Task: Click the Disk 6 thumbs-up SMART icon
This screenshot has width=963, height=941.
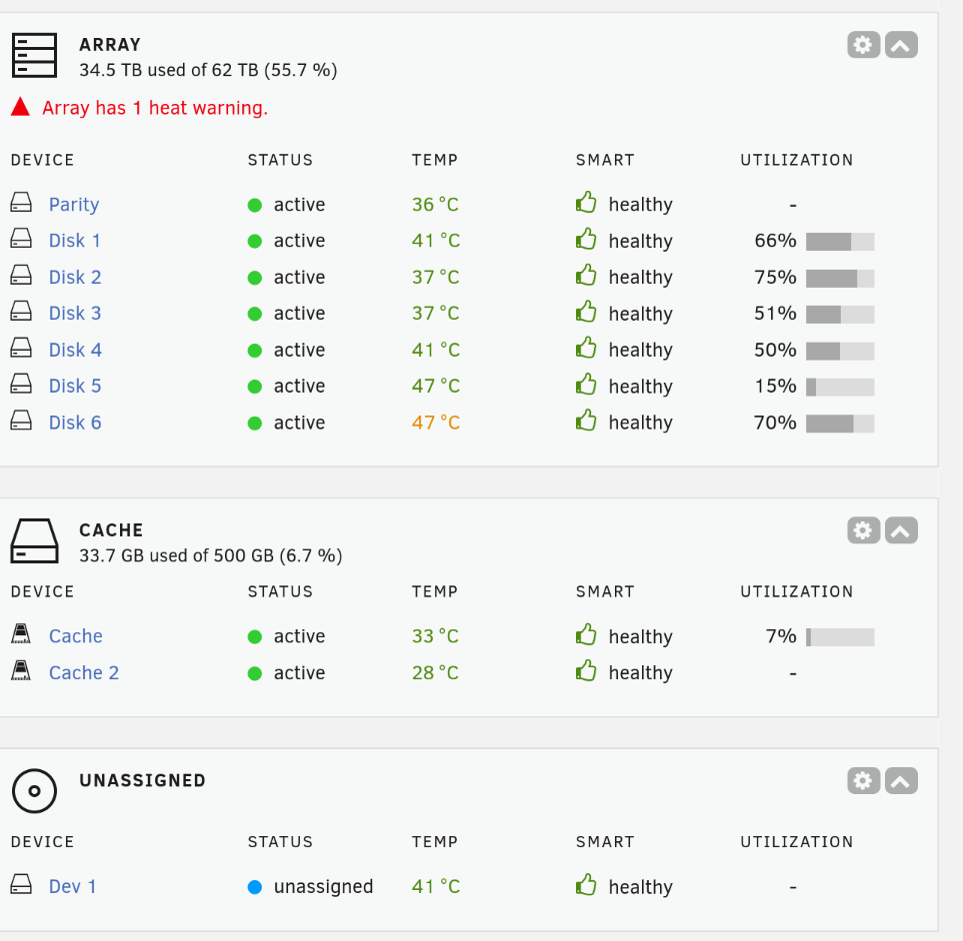Action: tap(586, 421)
